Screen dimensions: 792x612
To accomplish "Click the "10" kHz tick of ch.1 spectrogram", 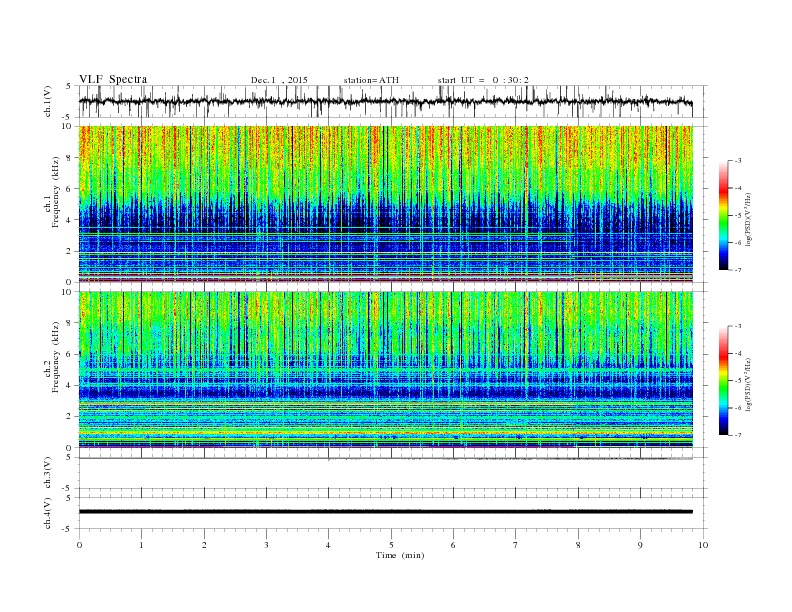I will [x=69, y=126].
